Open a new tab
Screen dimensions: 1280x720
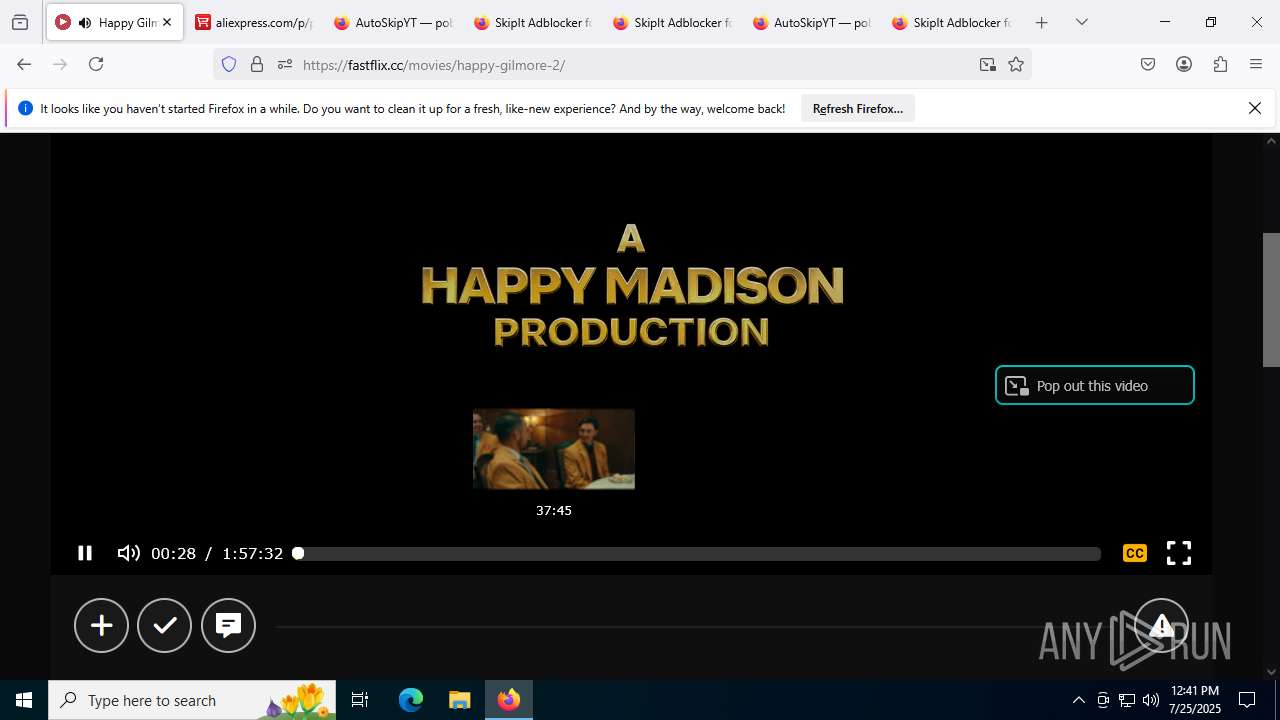[x=1041, y=22]
